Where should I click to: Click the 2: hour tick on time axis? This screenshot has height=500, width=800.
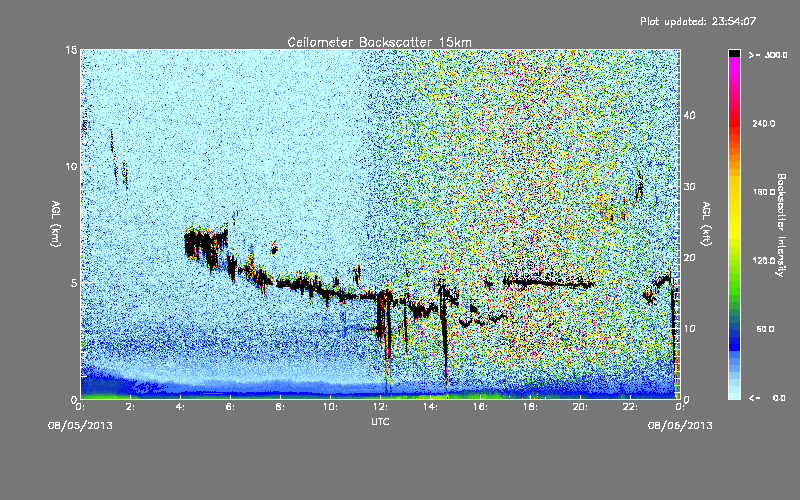point(131,407)
